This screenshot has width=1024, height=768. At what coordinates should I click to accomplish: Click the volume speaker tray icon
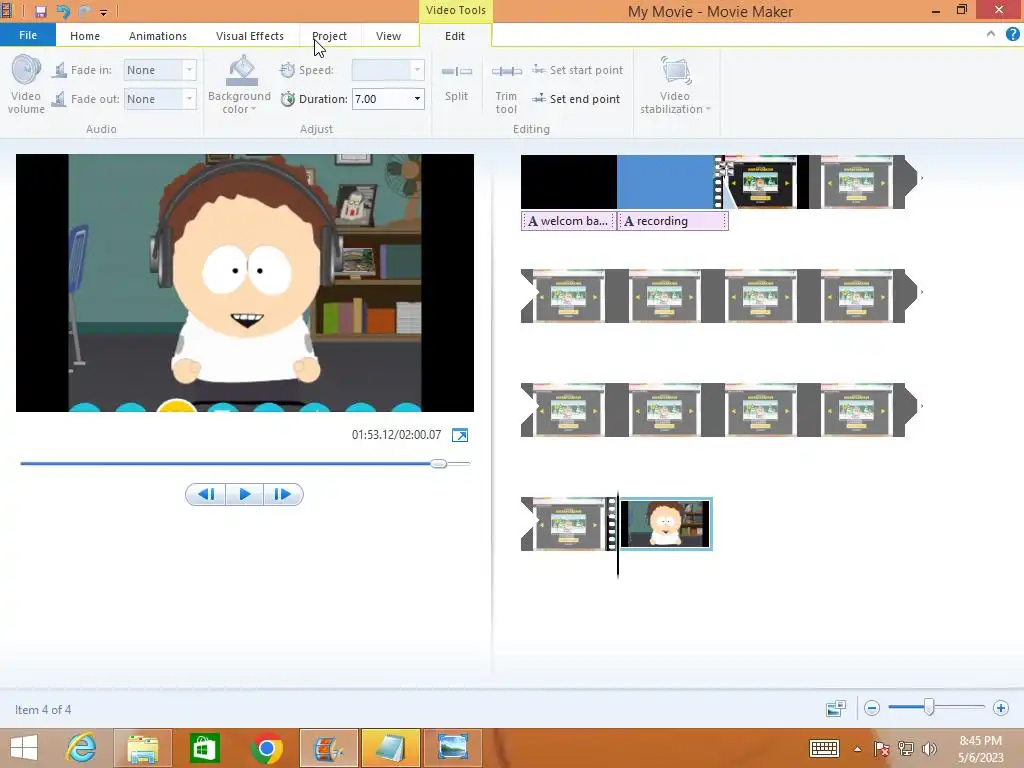tap(929, 749)
